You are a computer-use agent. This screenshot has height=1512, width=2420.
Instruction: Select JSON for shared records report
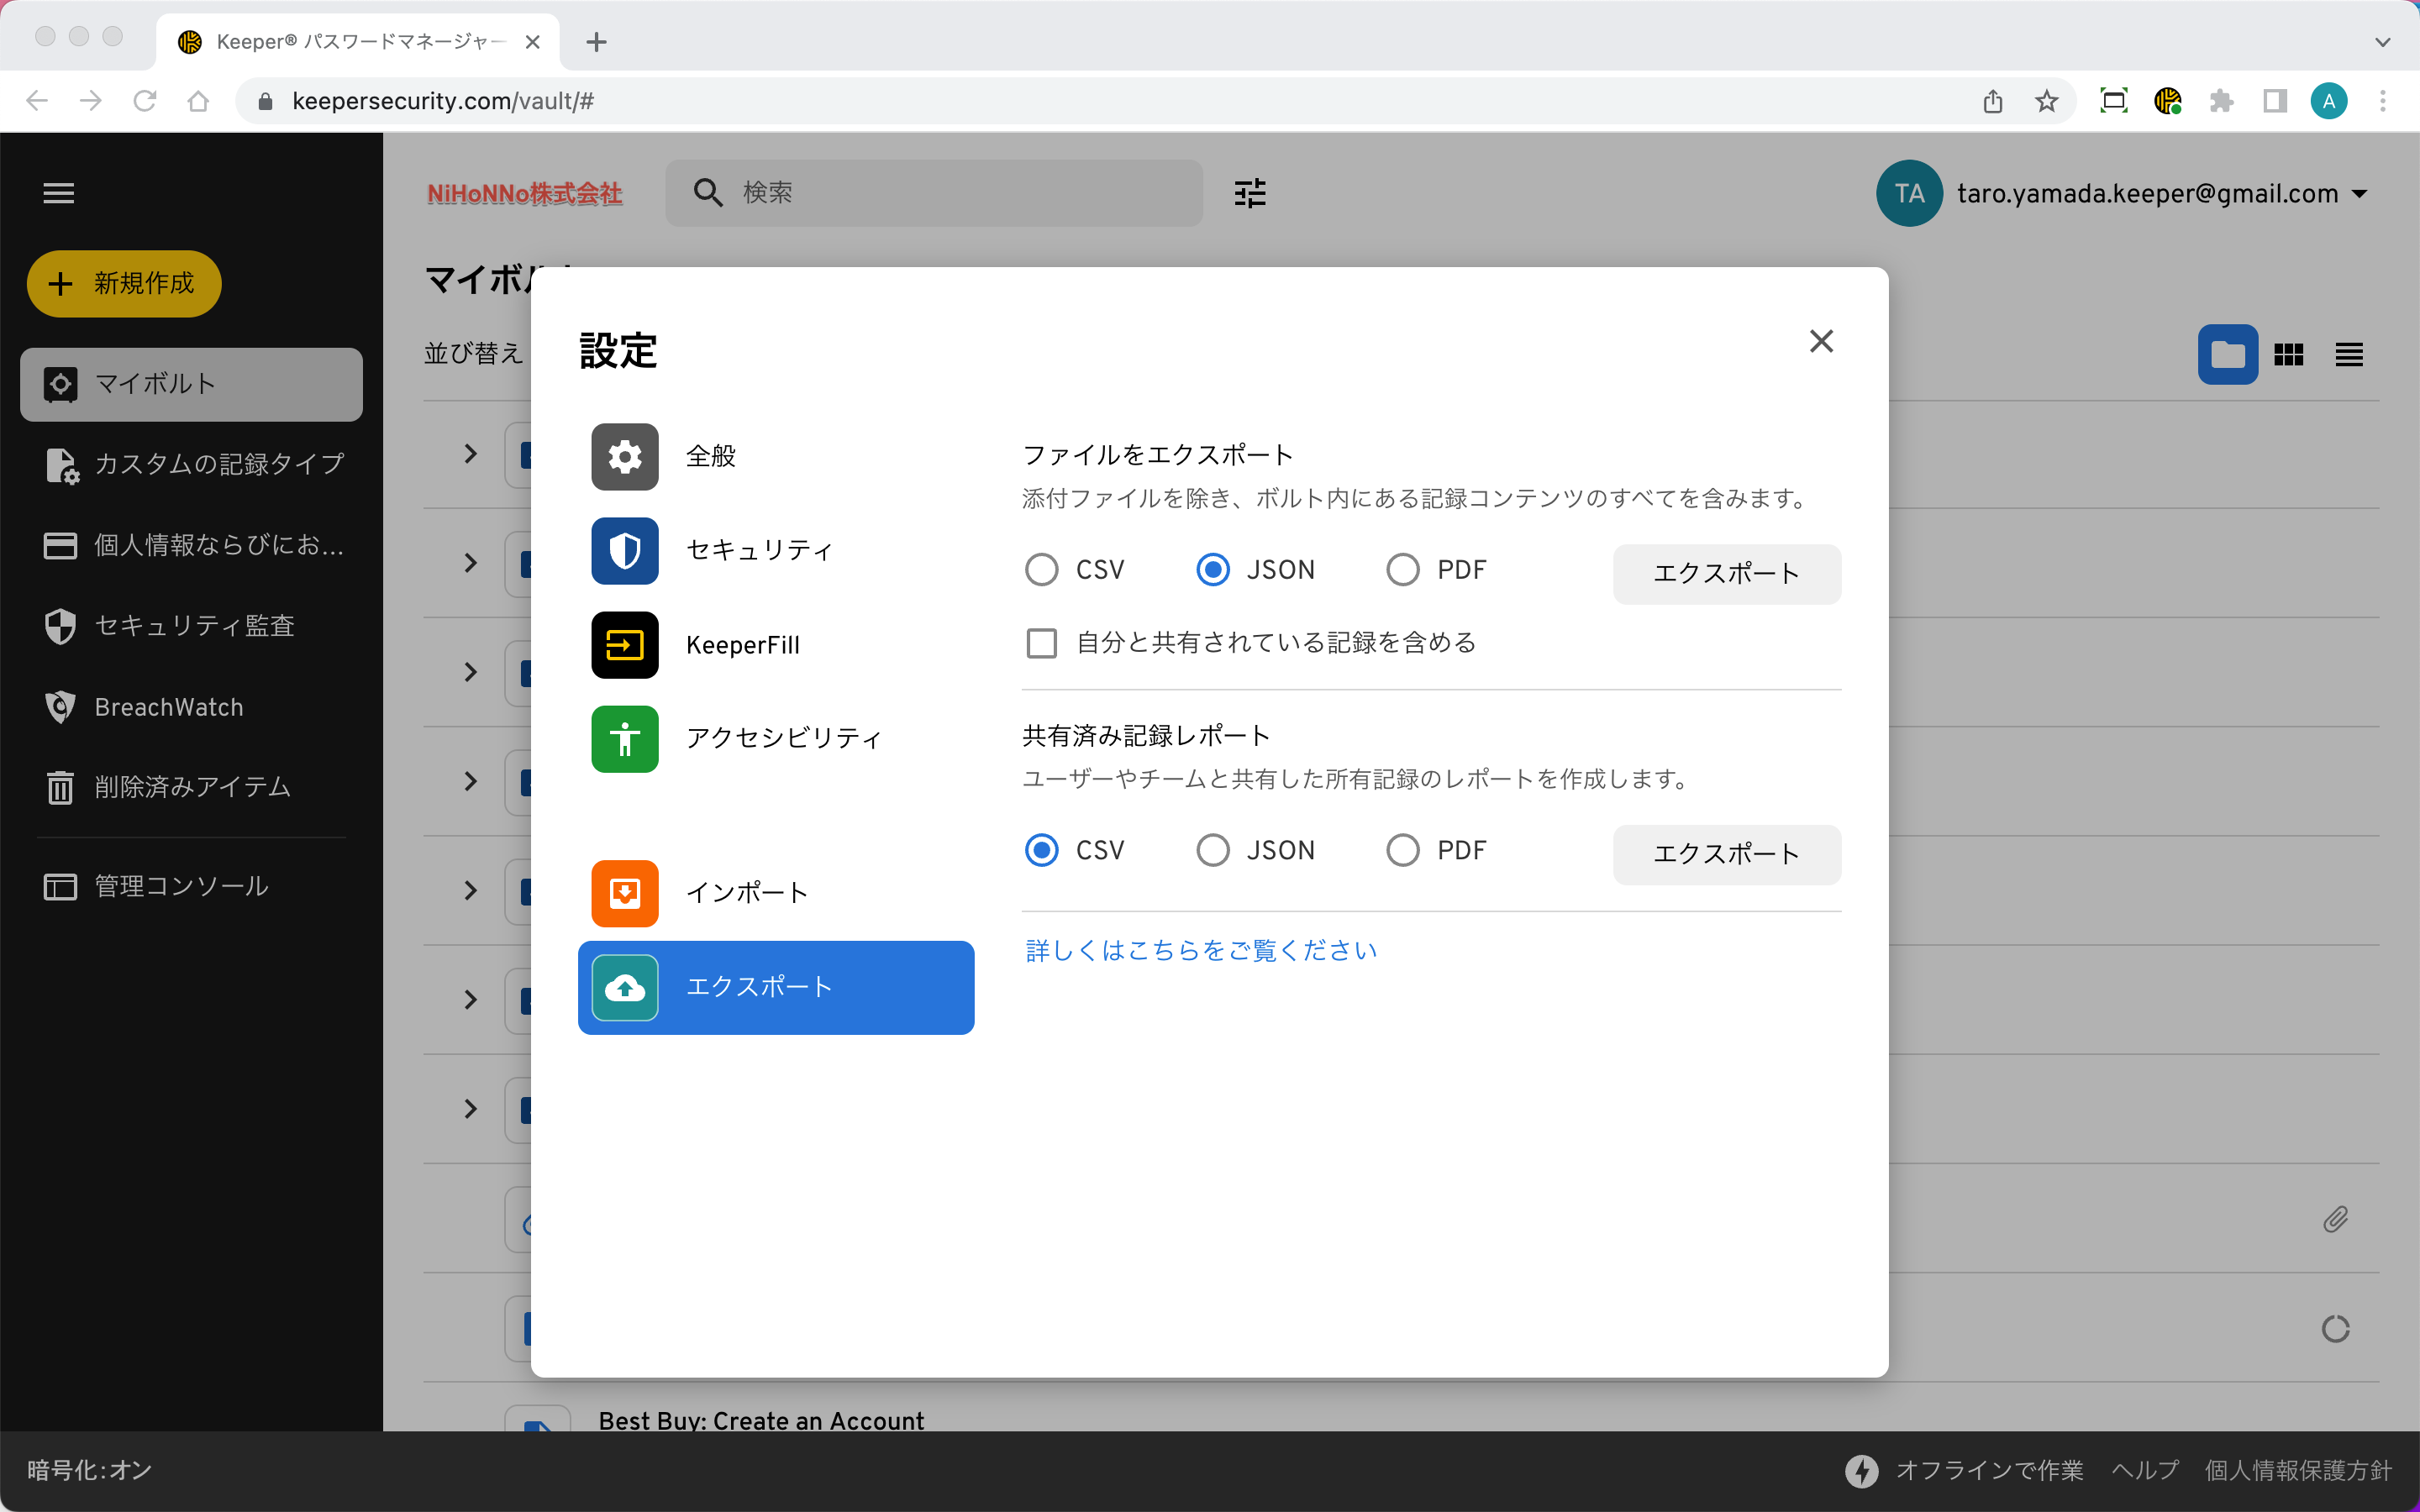[1213, 850]
